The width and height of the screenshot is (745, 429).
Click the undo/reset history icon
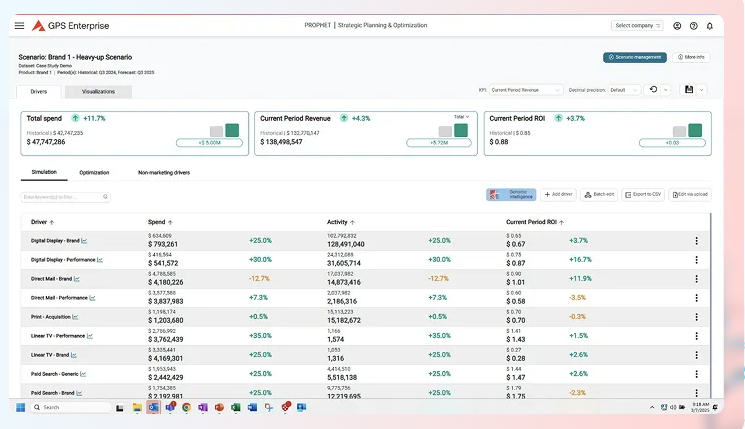[653, 90]
